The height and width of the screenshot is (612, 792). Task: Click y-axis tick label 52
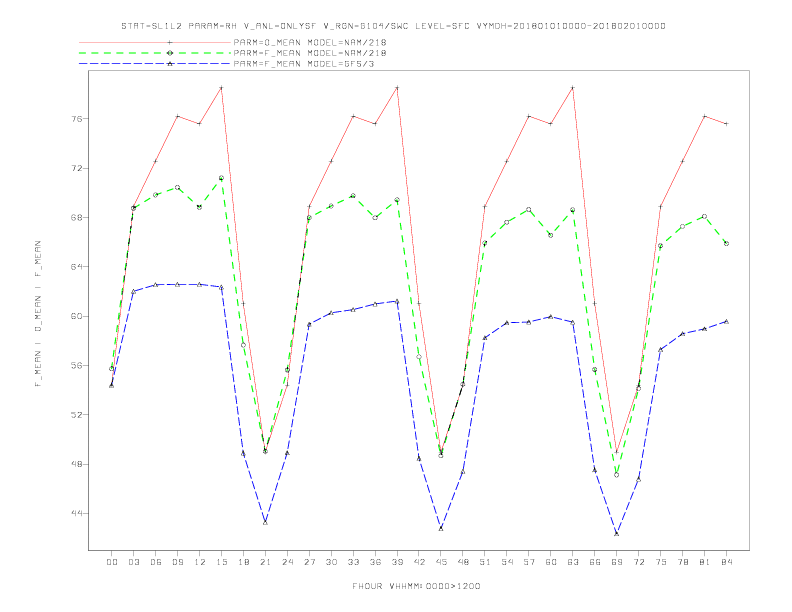click(x=78, y=415)
